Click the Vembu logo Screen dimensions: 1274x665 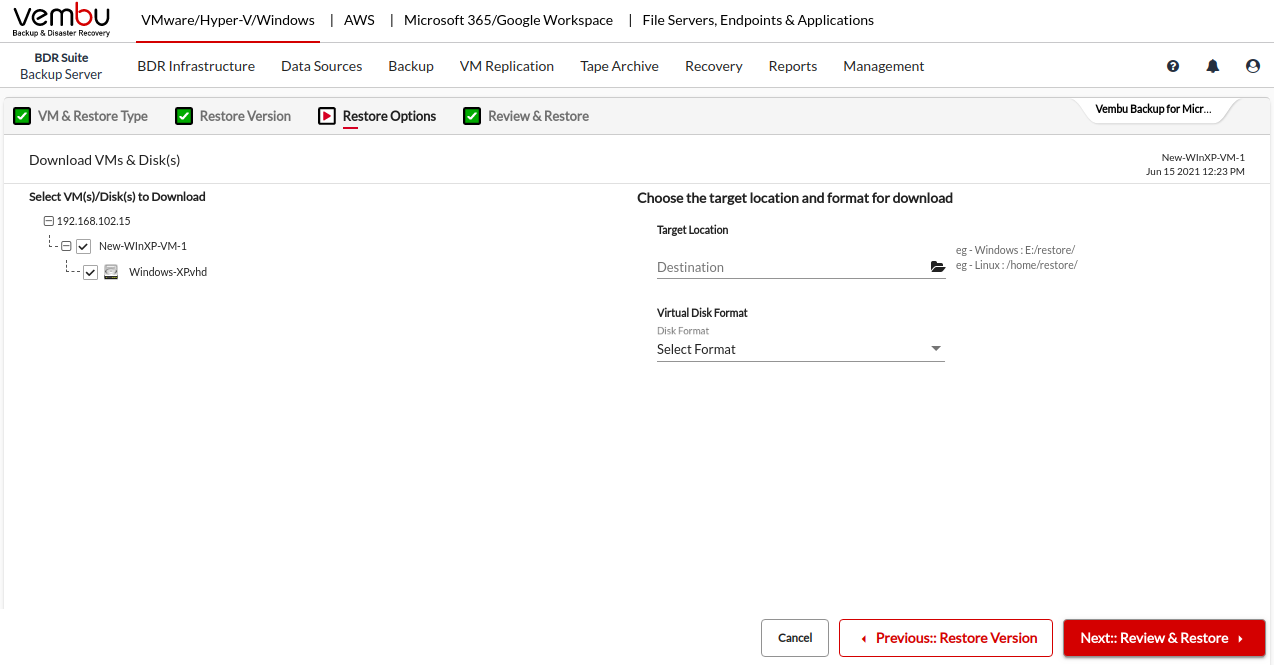click(x=61, y=20)
